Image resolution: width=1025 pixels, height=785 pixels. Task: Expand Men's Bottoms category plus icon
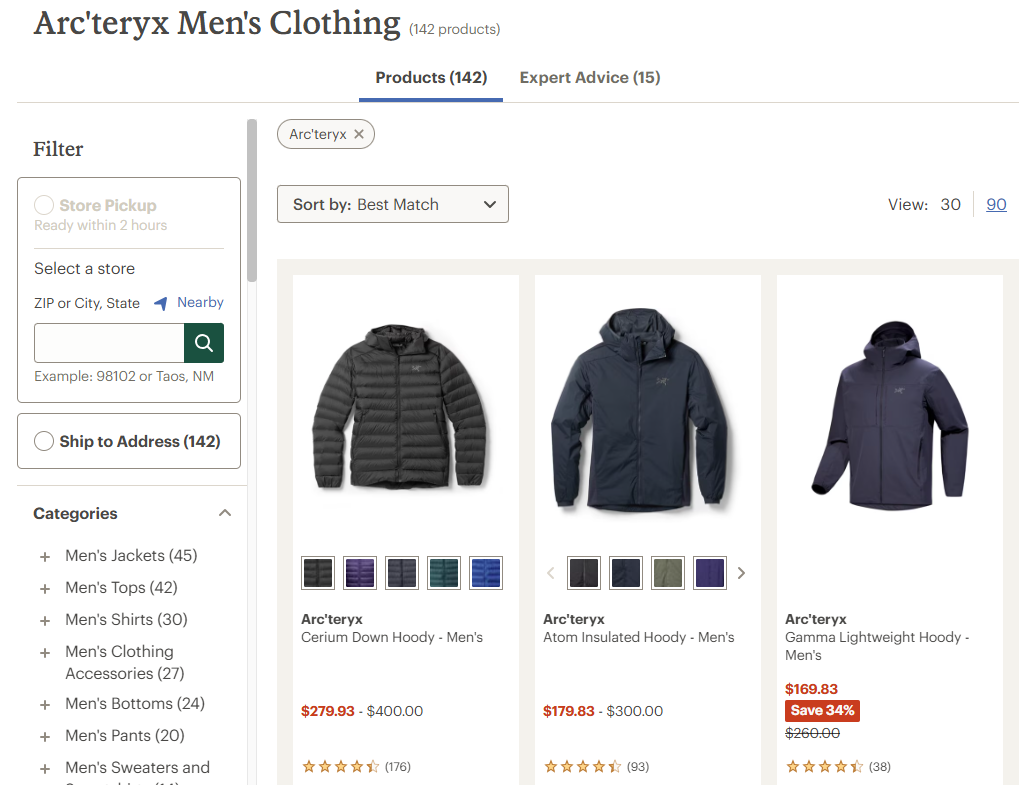tap(45, 705)
